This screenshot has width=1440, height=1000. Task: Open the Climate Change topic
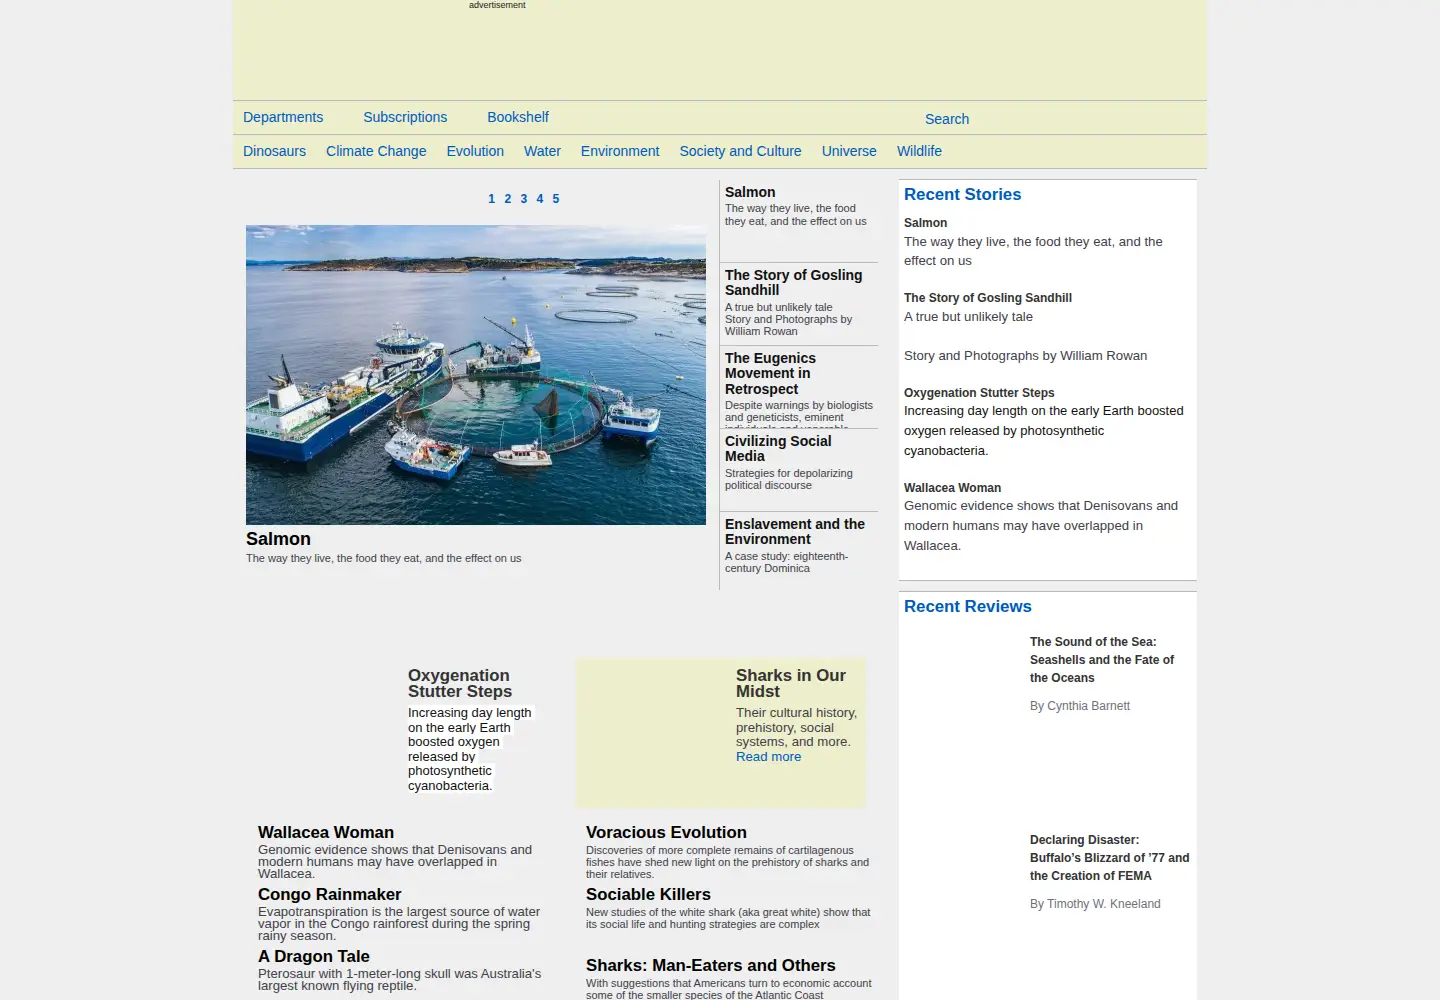pos(376,151)
